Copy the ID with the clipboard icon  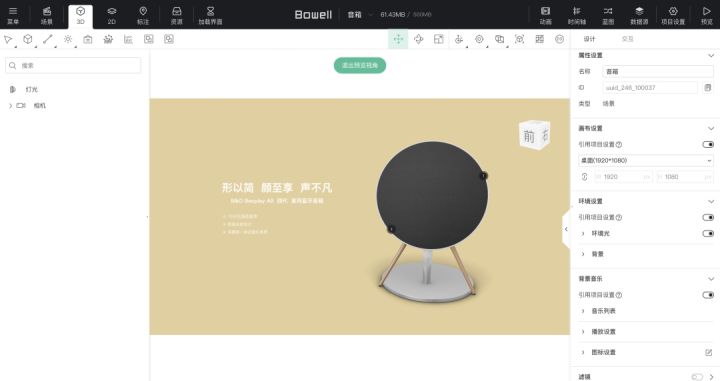(x=708, y=87)
